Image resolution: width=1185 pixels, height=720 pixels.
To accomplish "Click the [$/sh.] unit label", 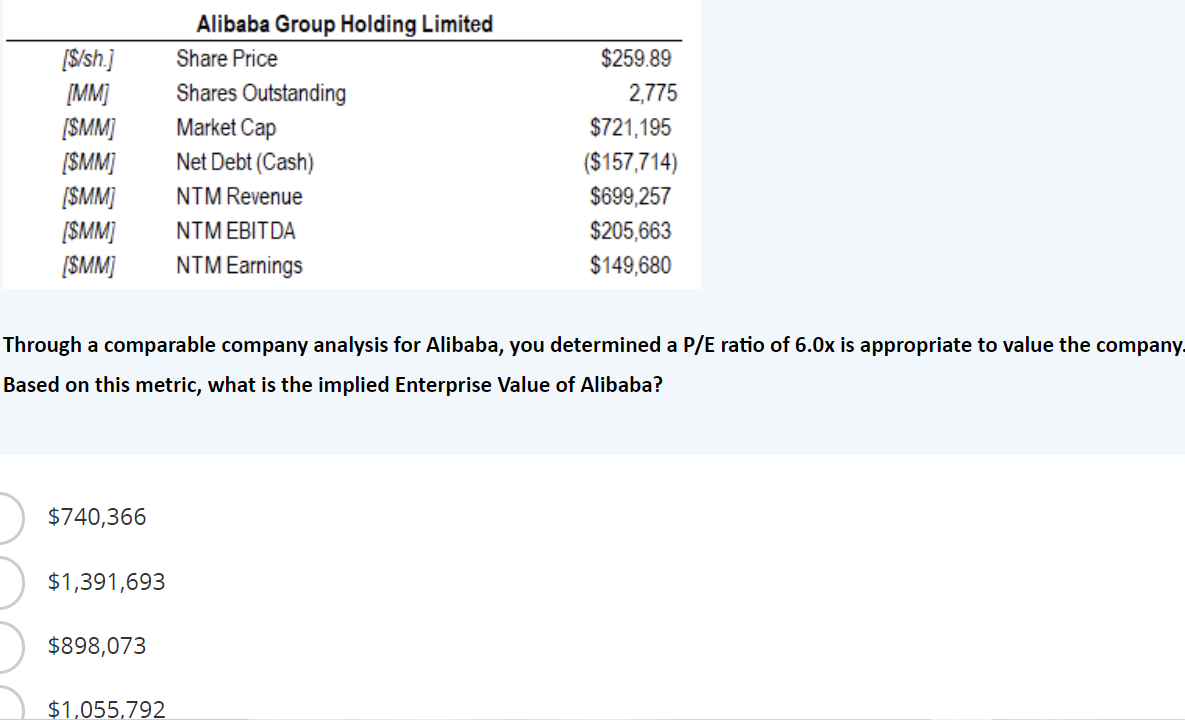I will (x=88, y=59).
